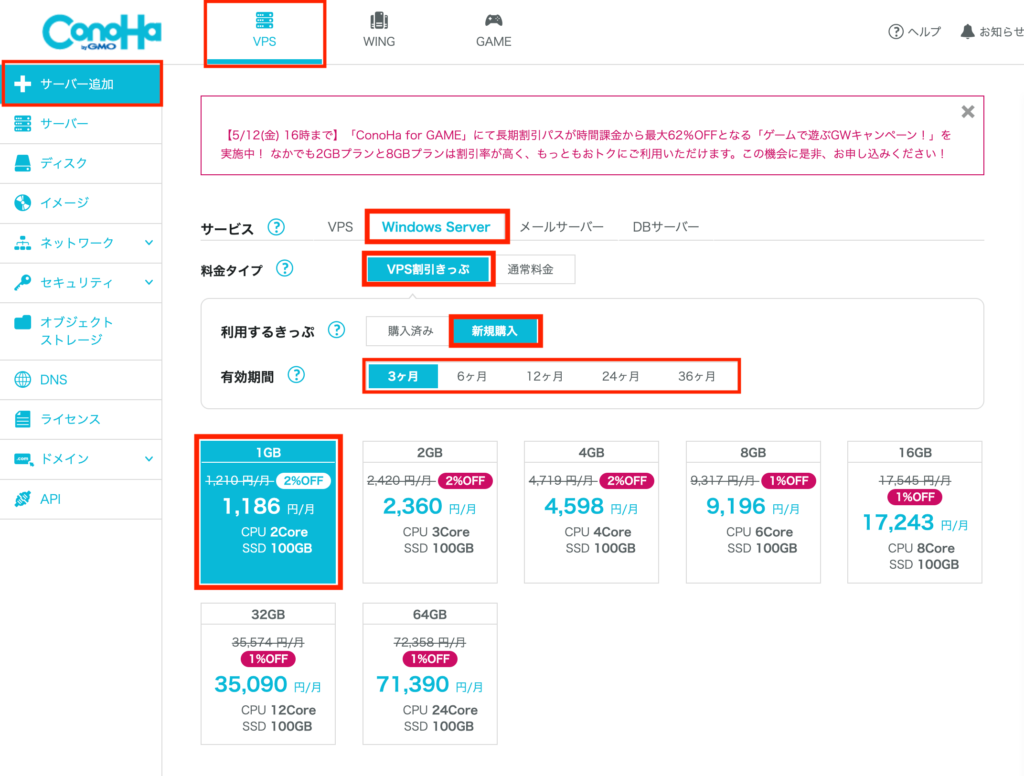Select the 16GB plan card
Image resolution: width=1024 pixels, height=776 pixels.
click(915, 512)
